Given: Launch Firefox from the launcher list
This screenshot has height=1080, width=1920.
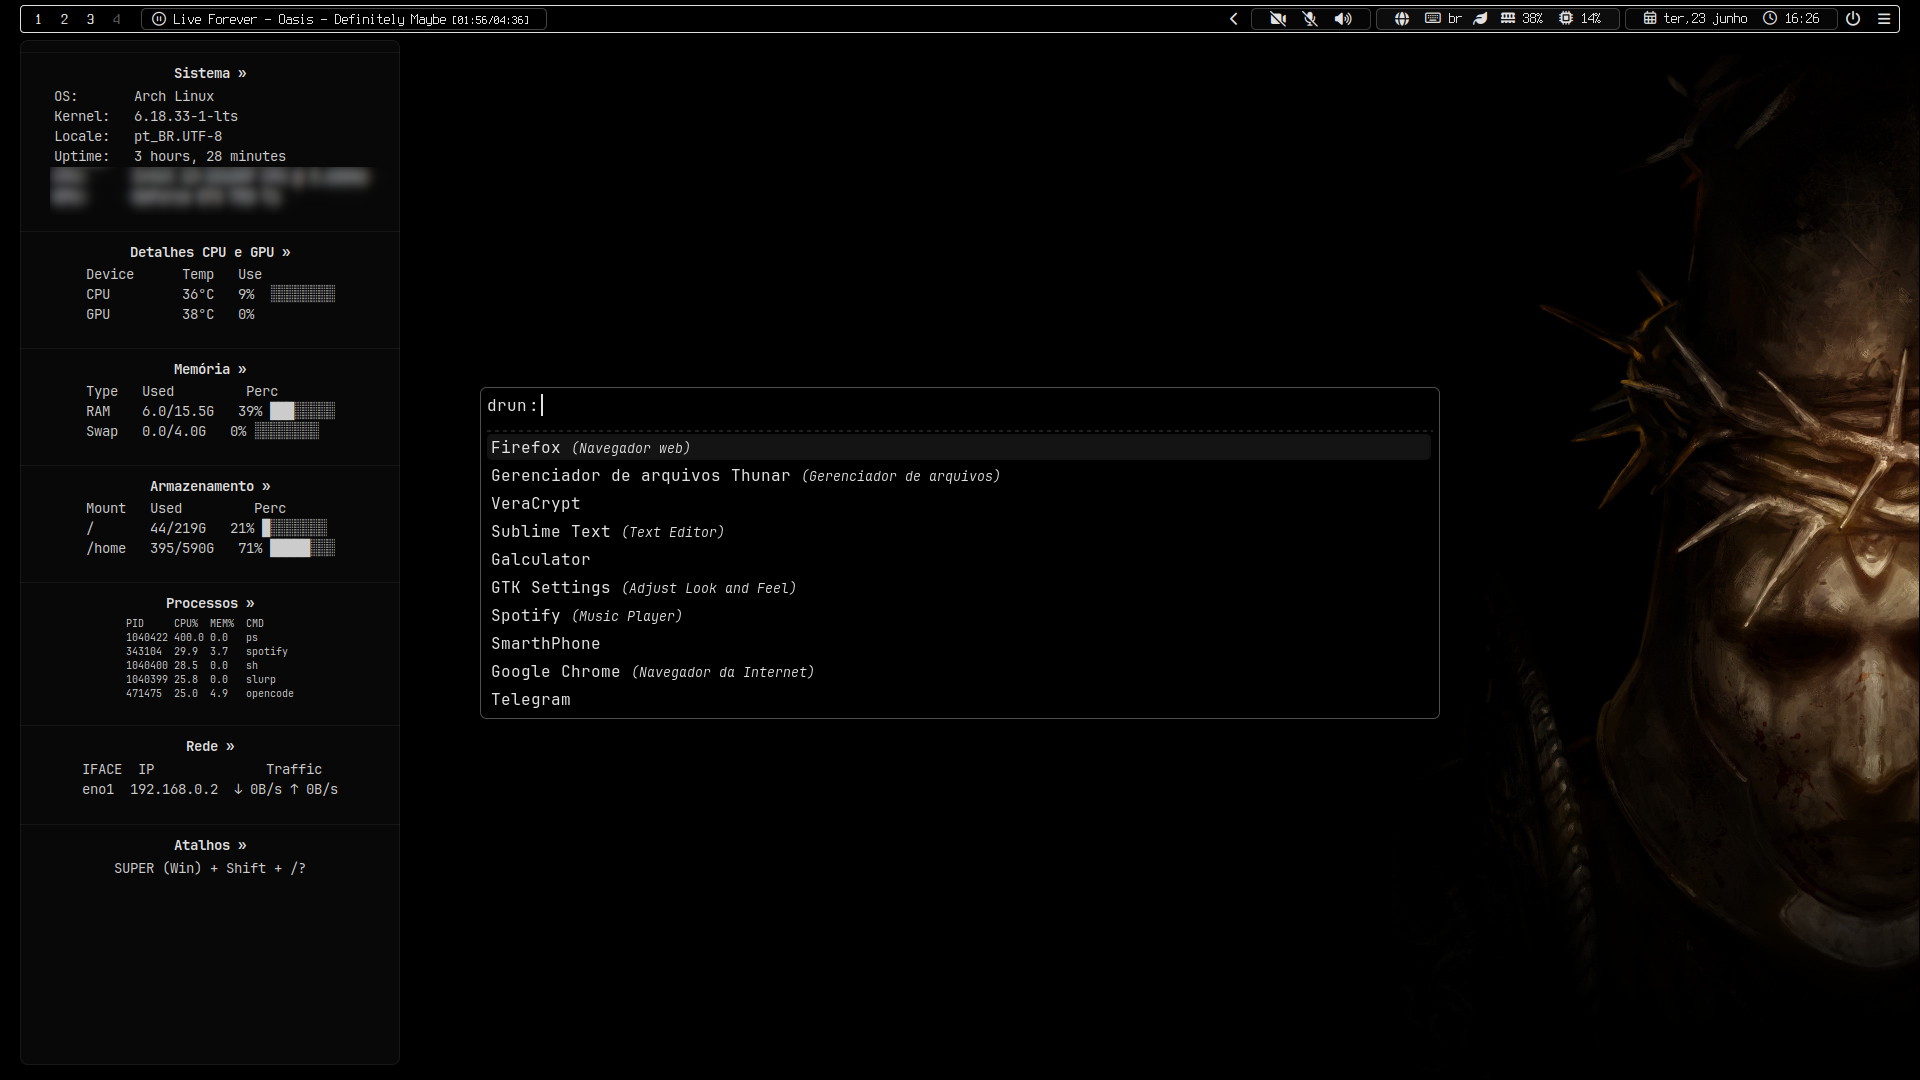Looking at the screenshot, I should 959,447.
